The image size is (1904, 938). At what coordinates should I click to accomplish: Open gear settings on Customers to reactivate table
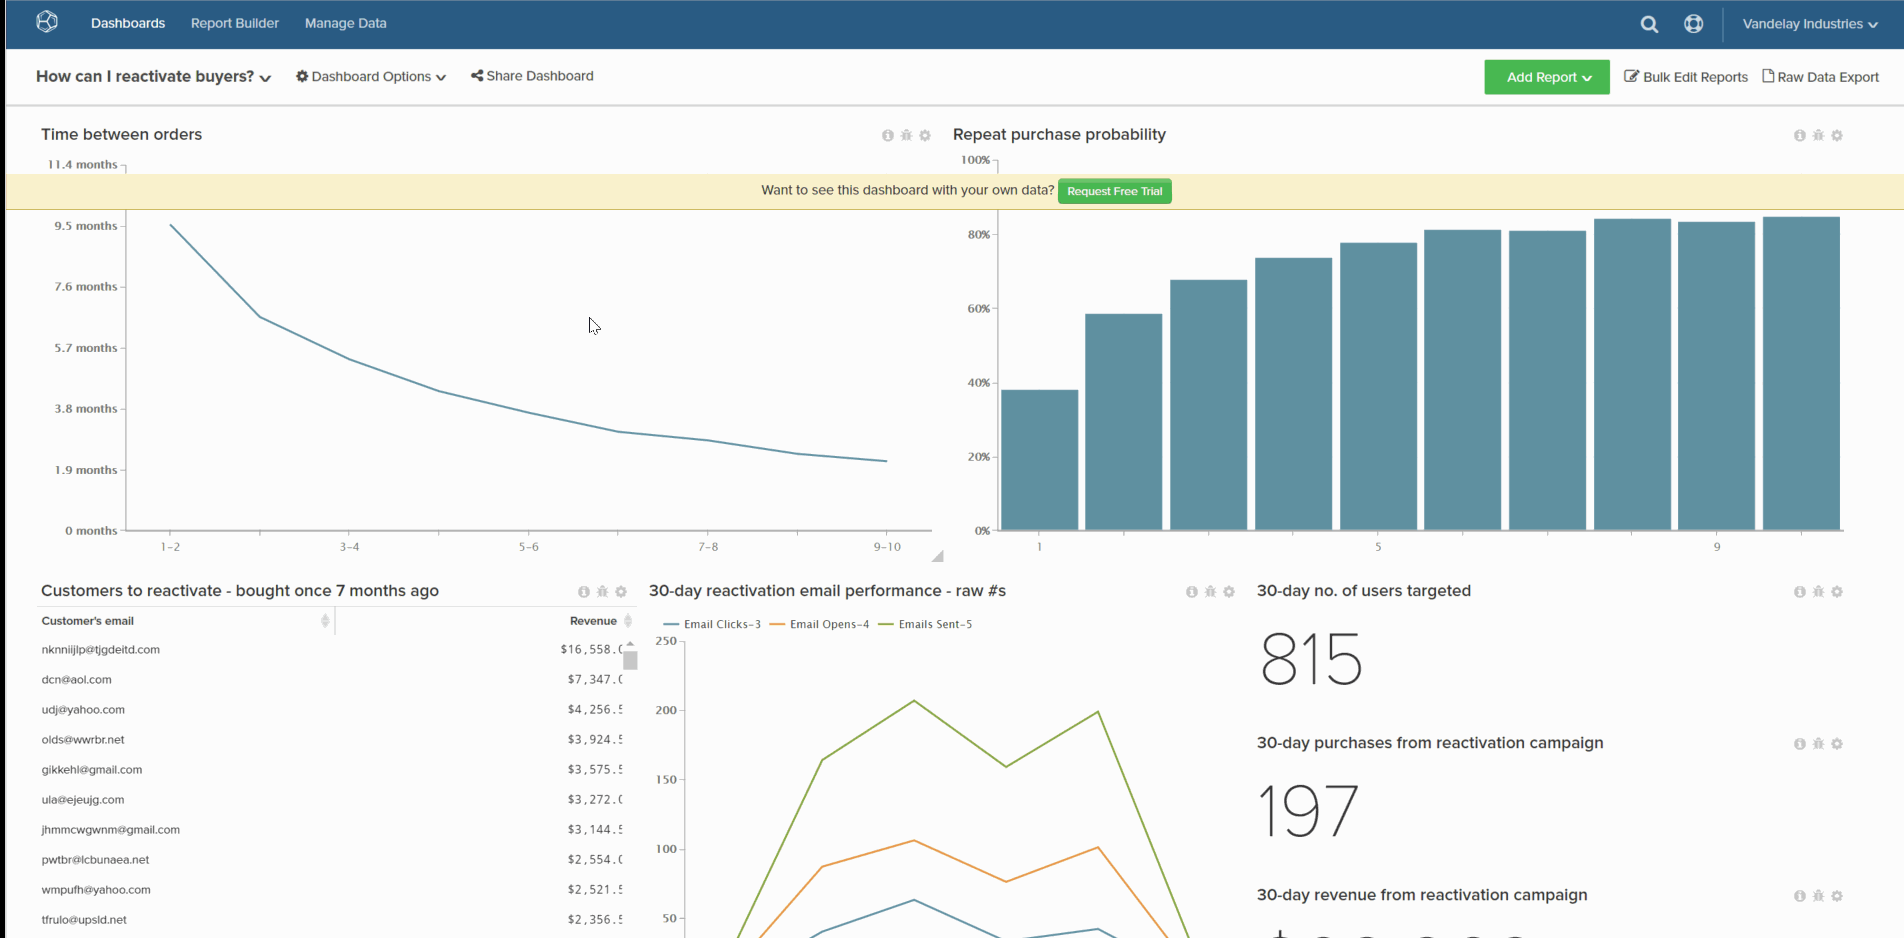coord(621,591)
